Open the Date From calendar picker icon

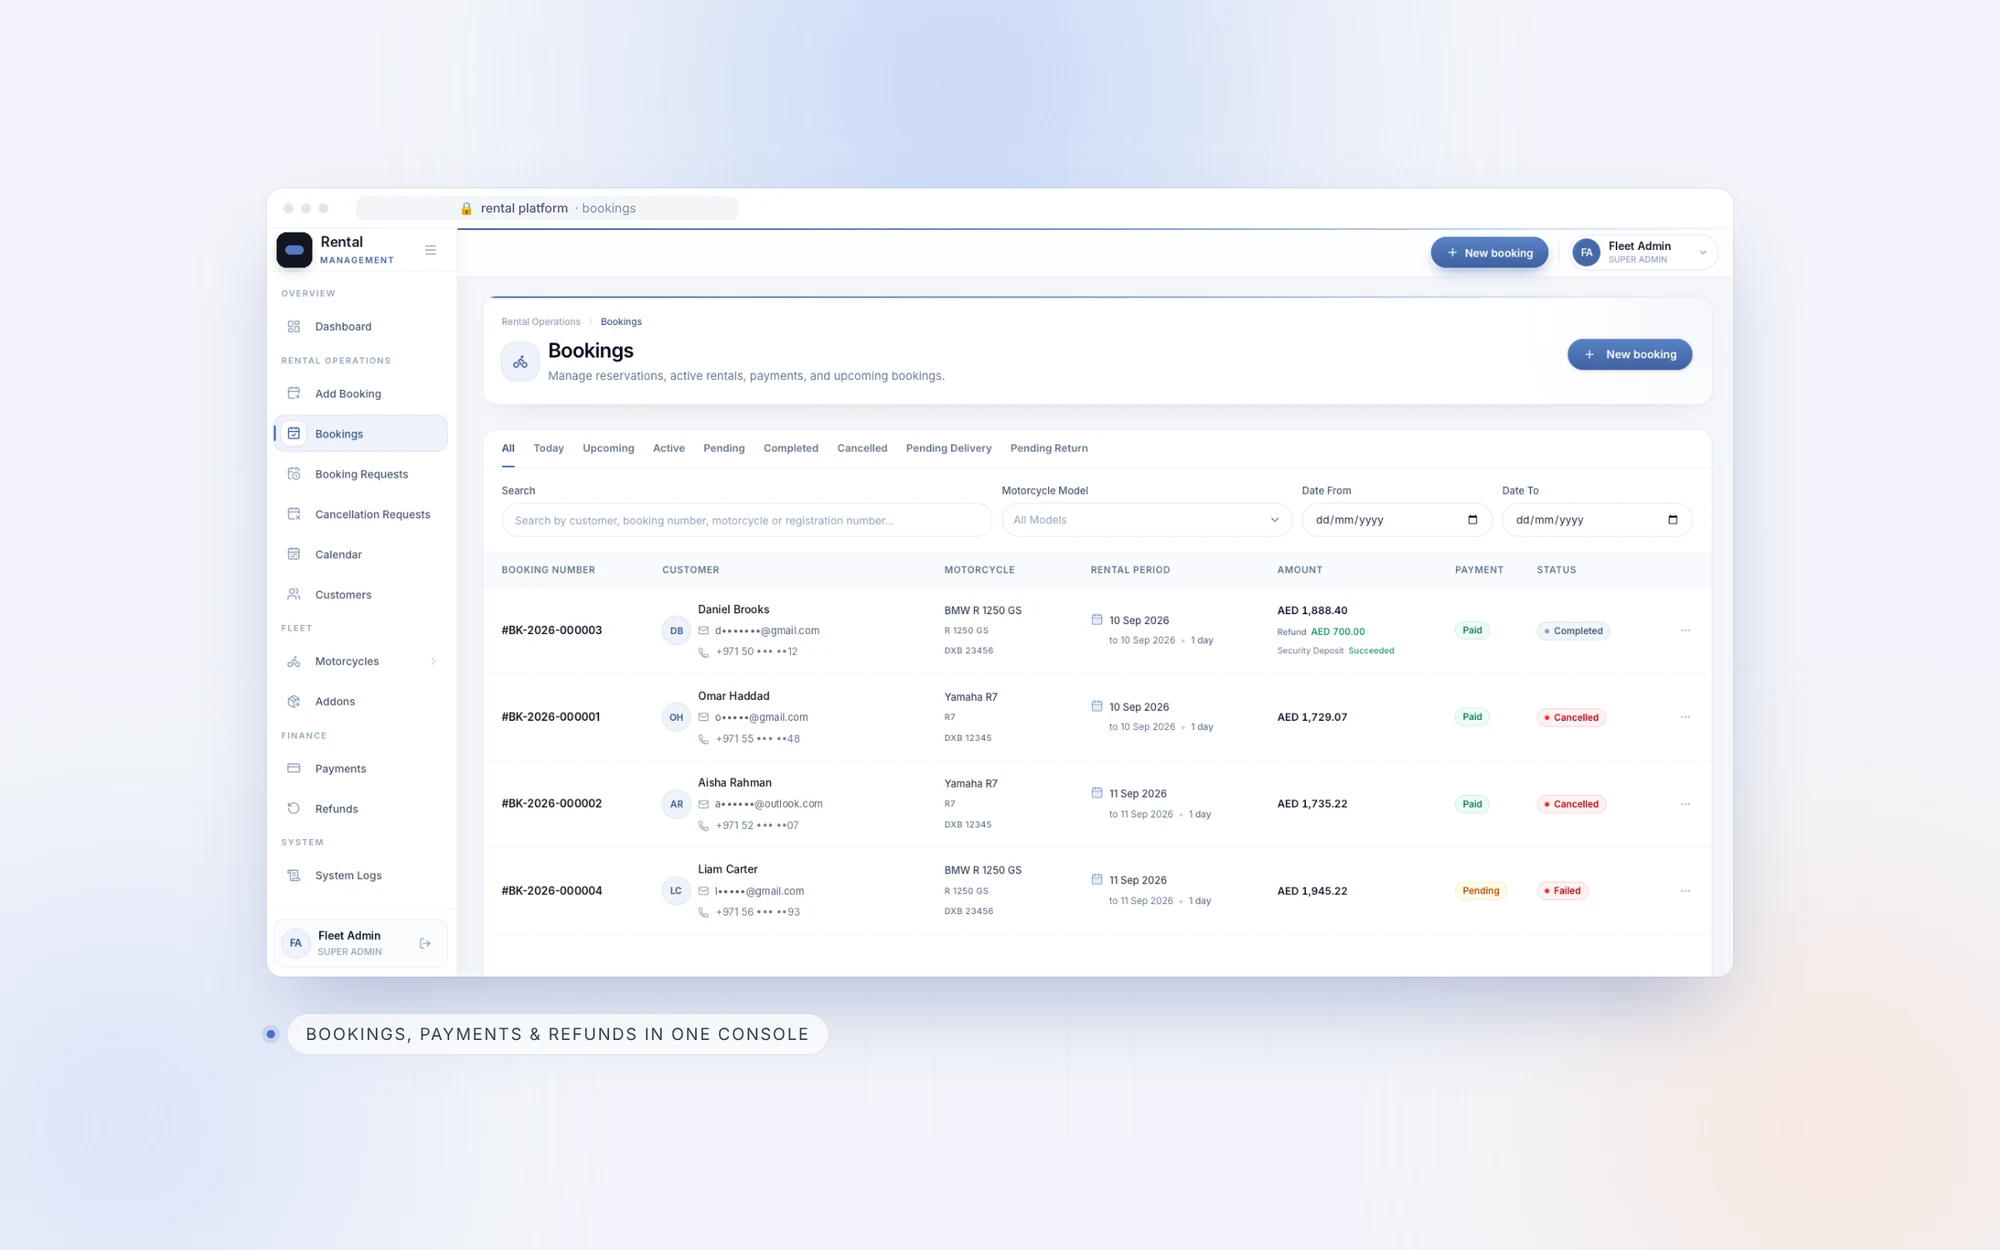(1472, 520)
